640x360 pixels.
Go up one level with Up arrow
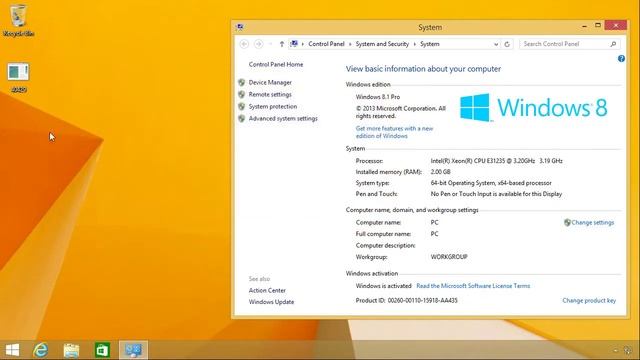click(x=282, y=44)
